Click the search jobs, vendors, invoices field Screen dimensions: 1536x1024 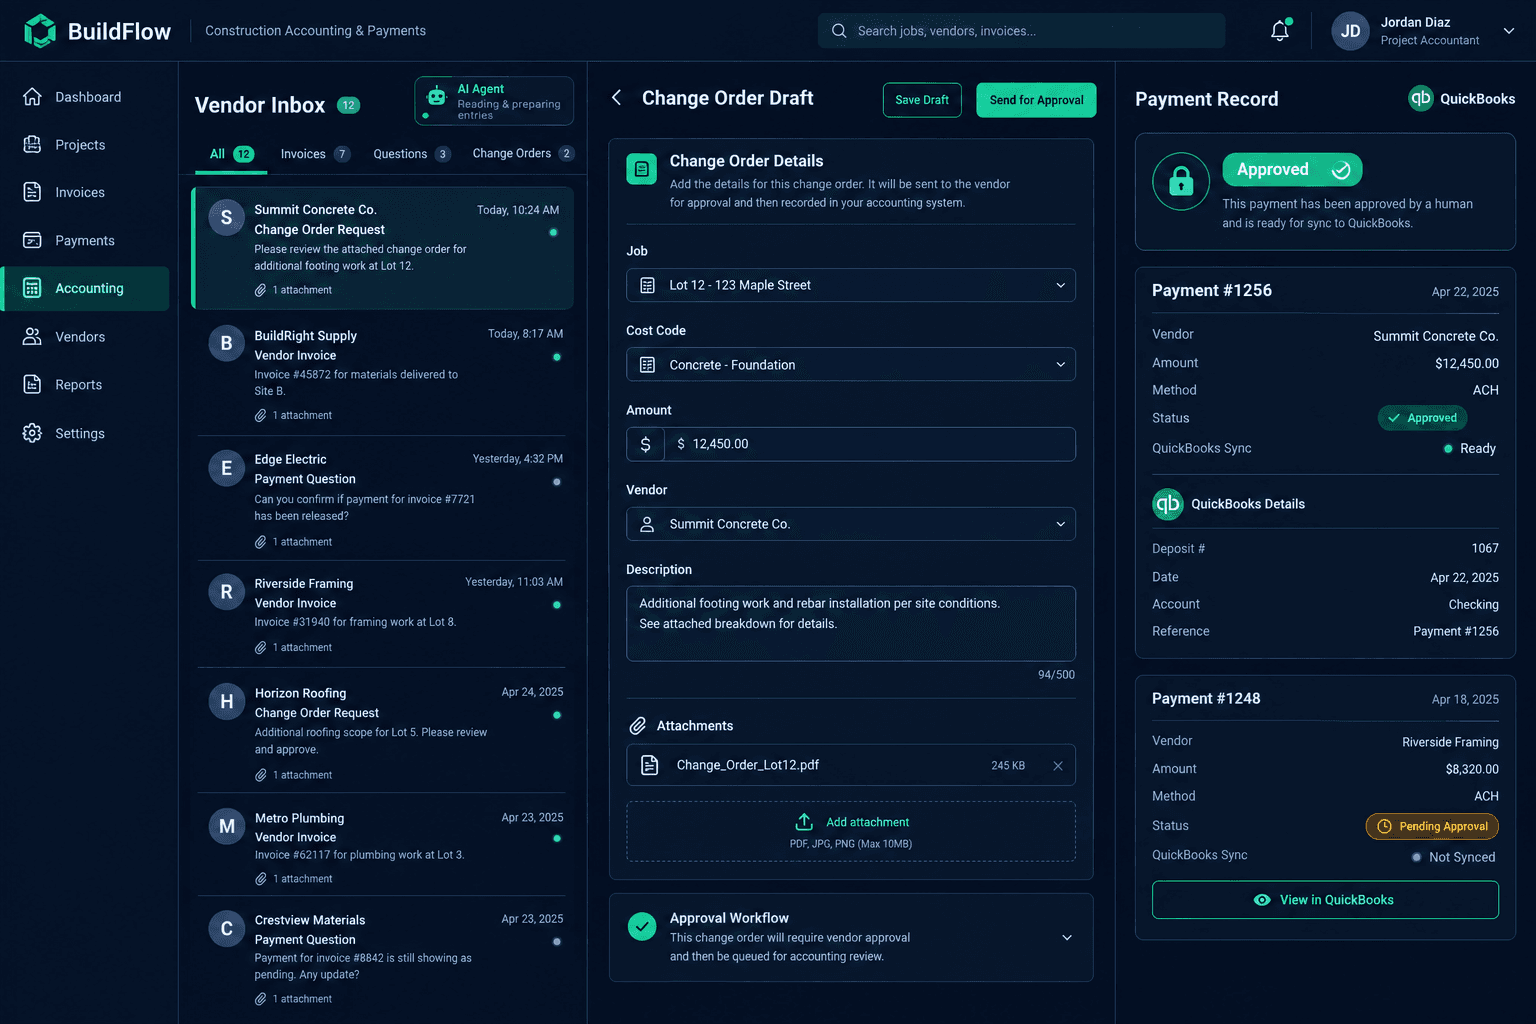pyautogui.click(x=1021, y=31)
